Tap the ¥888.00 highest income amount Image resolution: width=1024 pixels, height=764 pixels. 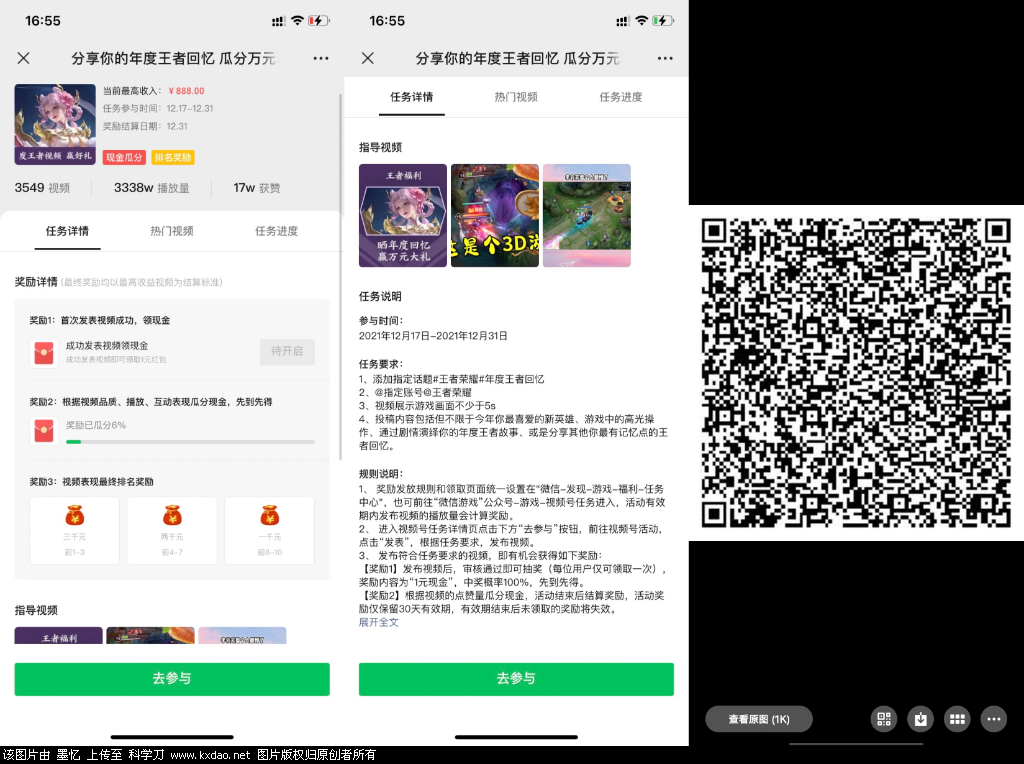point(186,91)
